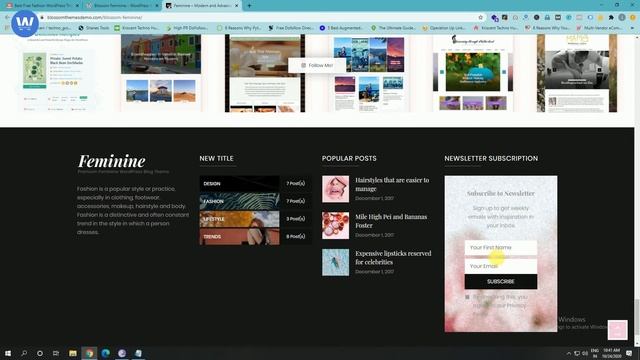The width and height of the screenshot is (640, 360).
Task: Open Microsoft Edge from the taskbar
Action: click(106, 353)
